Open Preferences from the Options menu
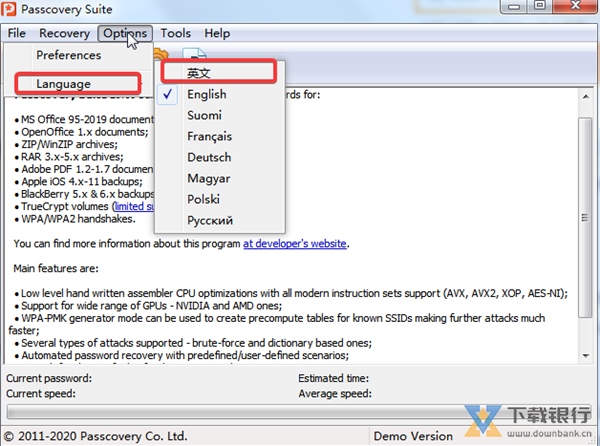The height and width of the screenshot is (446, 600). coord(69,55)
